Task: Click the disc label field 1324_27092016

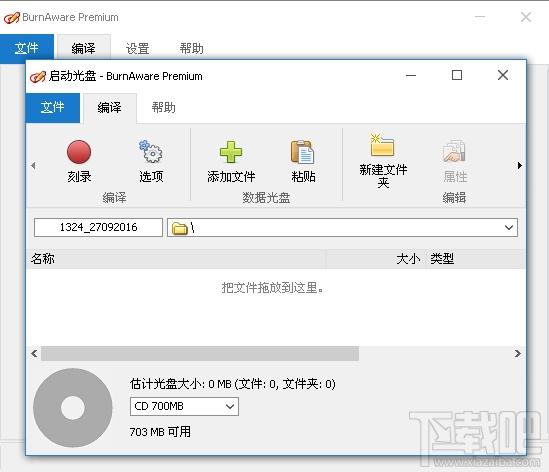Action: point(98,228)
